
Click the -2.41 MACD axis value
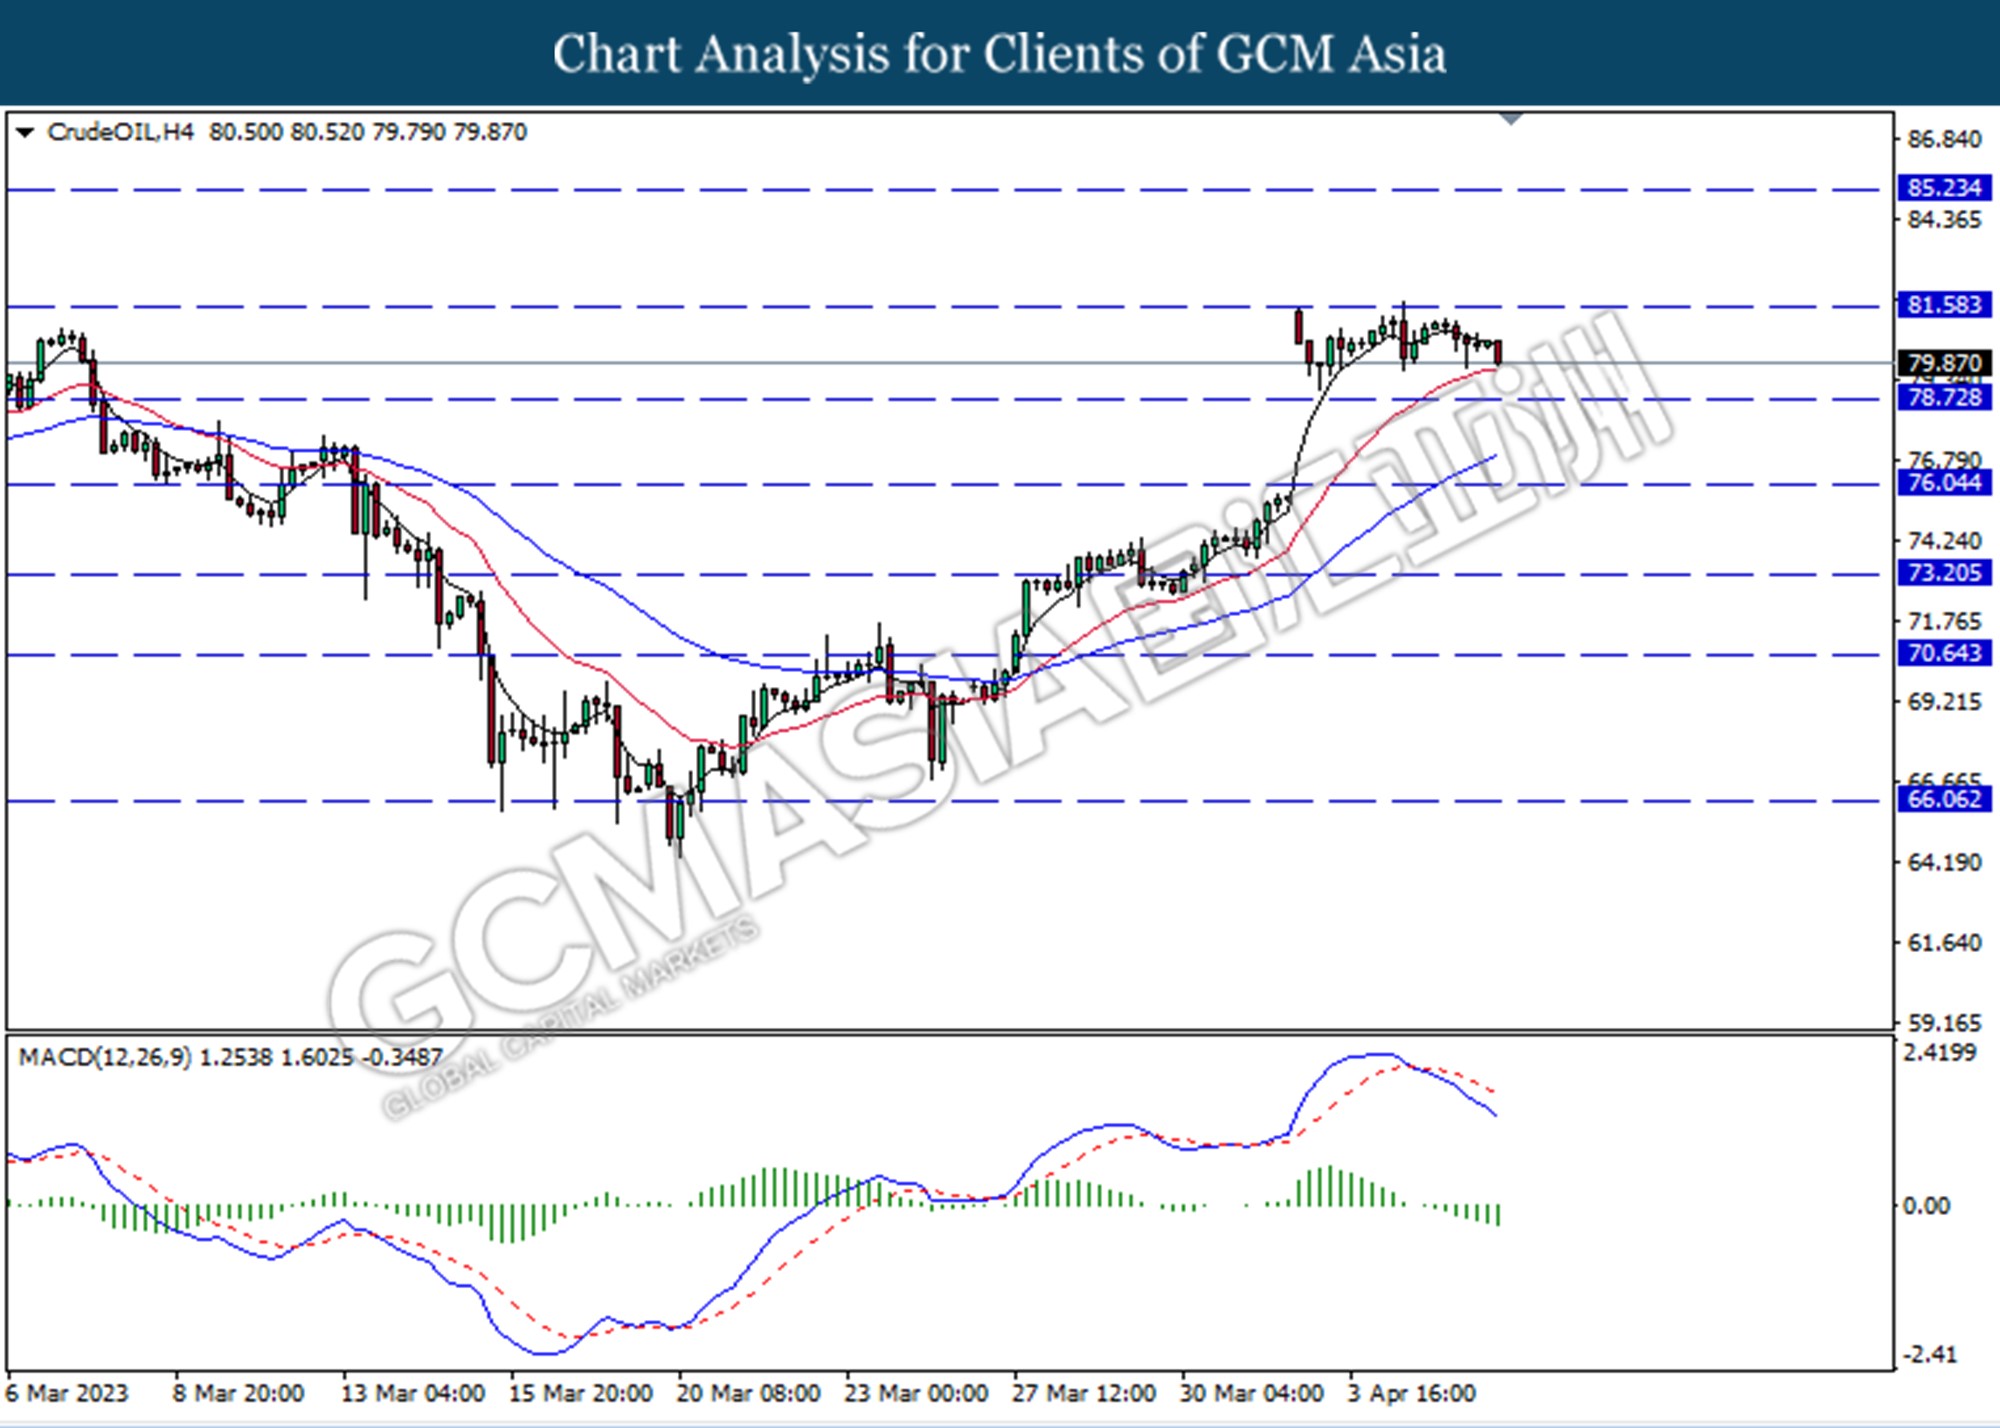[1930, 1355]
